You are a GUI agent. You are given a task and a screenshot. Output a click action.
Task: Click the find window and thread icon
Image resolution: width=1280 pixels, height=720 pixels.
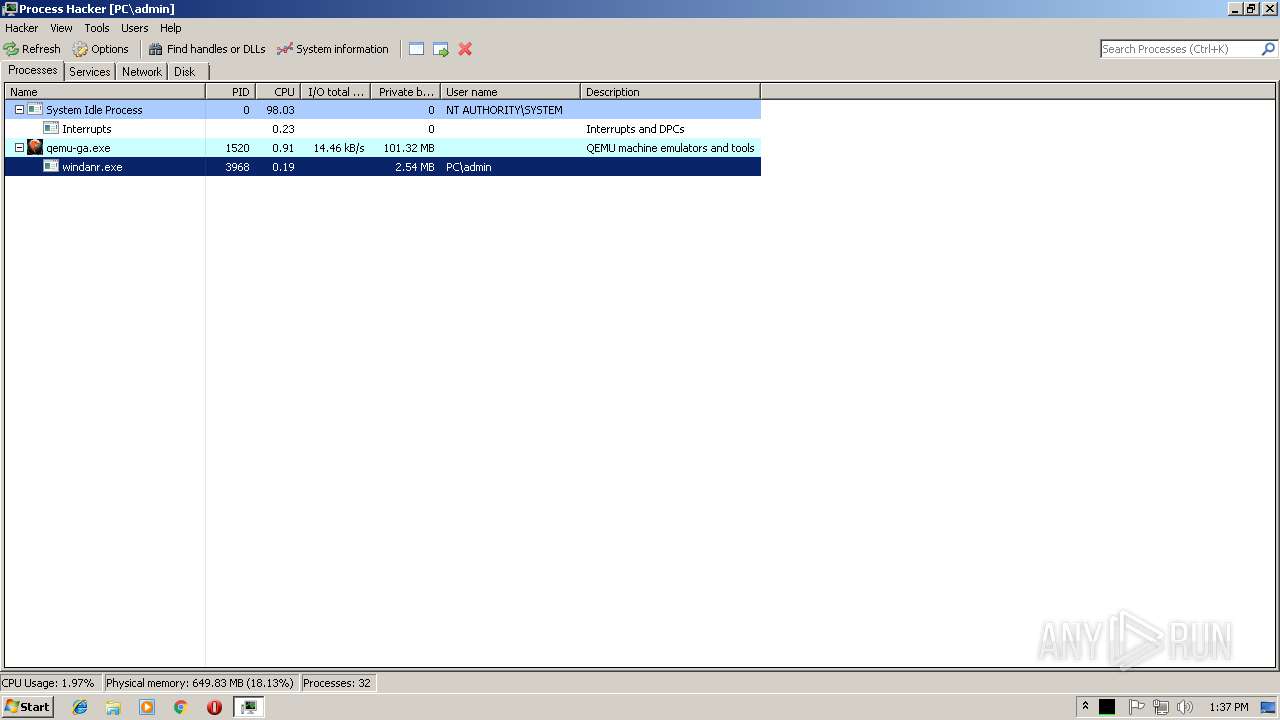(x=441, y=49)
